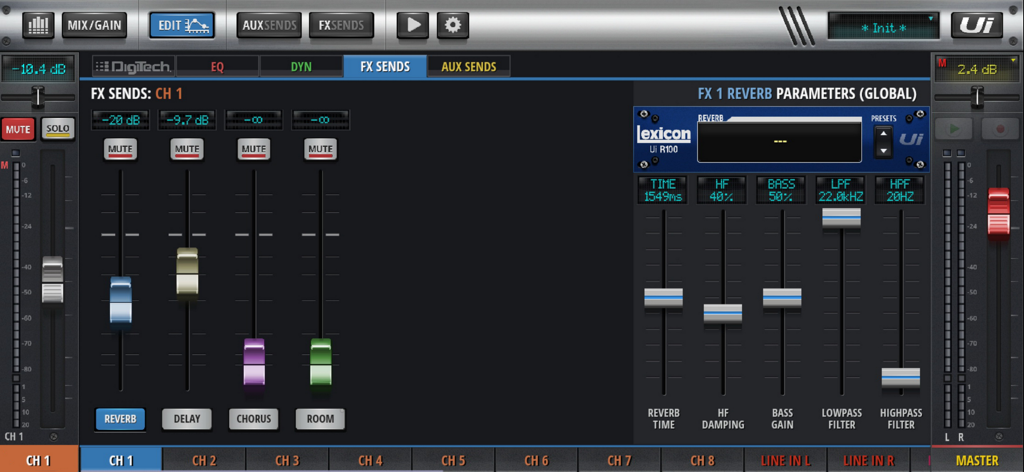Click the TIME 1549ms value display
This screenshot has height=472, width=1024.
[662, 190]
